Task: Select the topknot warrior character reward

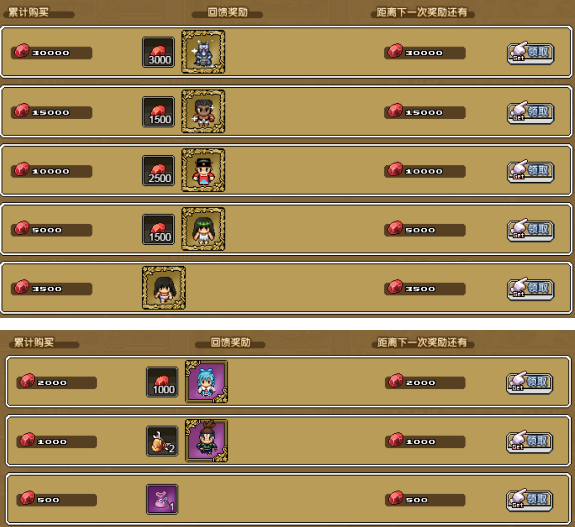Action: [206, 440]
